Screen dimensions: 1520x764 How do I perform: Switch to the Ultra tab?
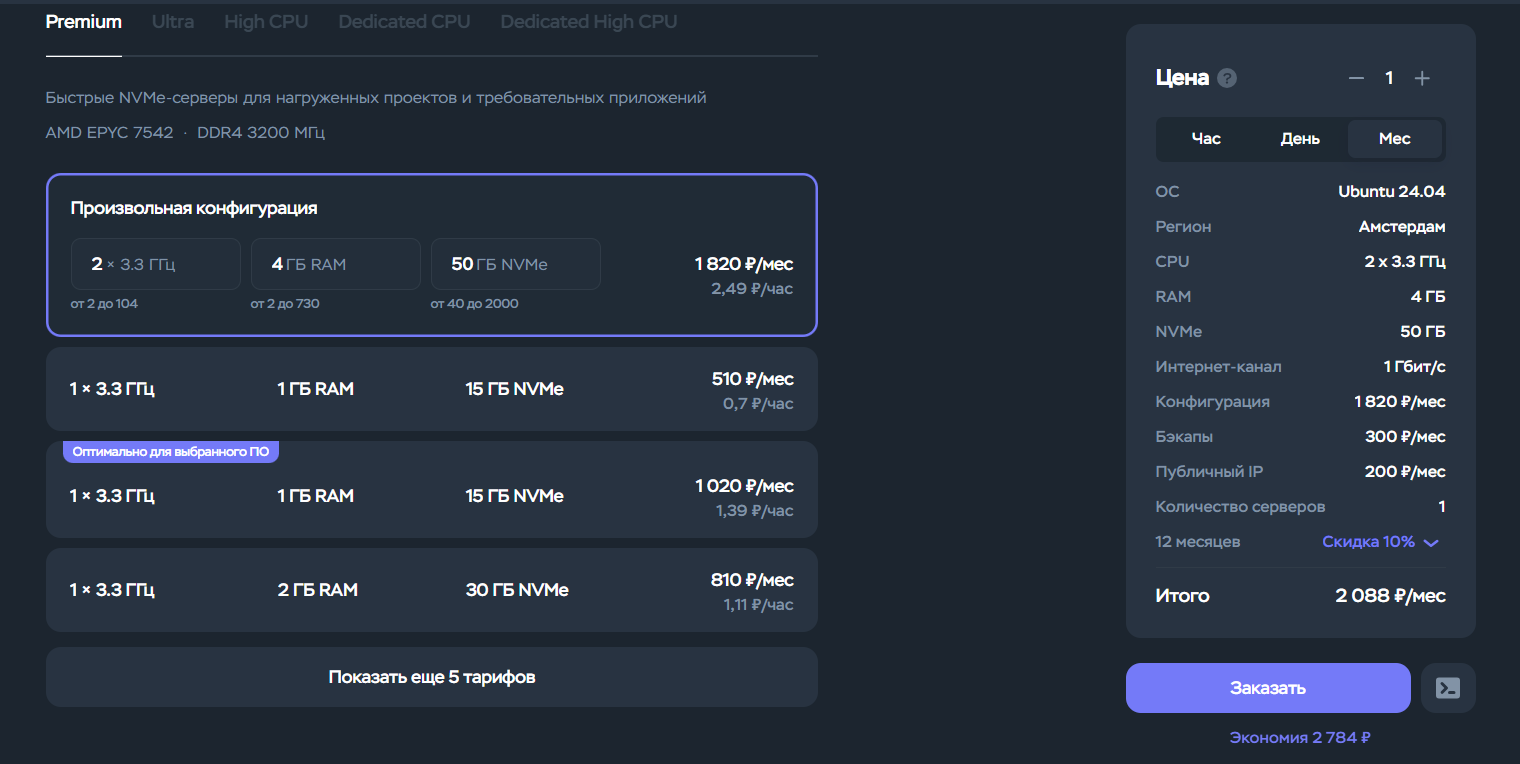pyautogui.click(x=173, y=22)
